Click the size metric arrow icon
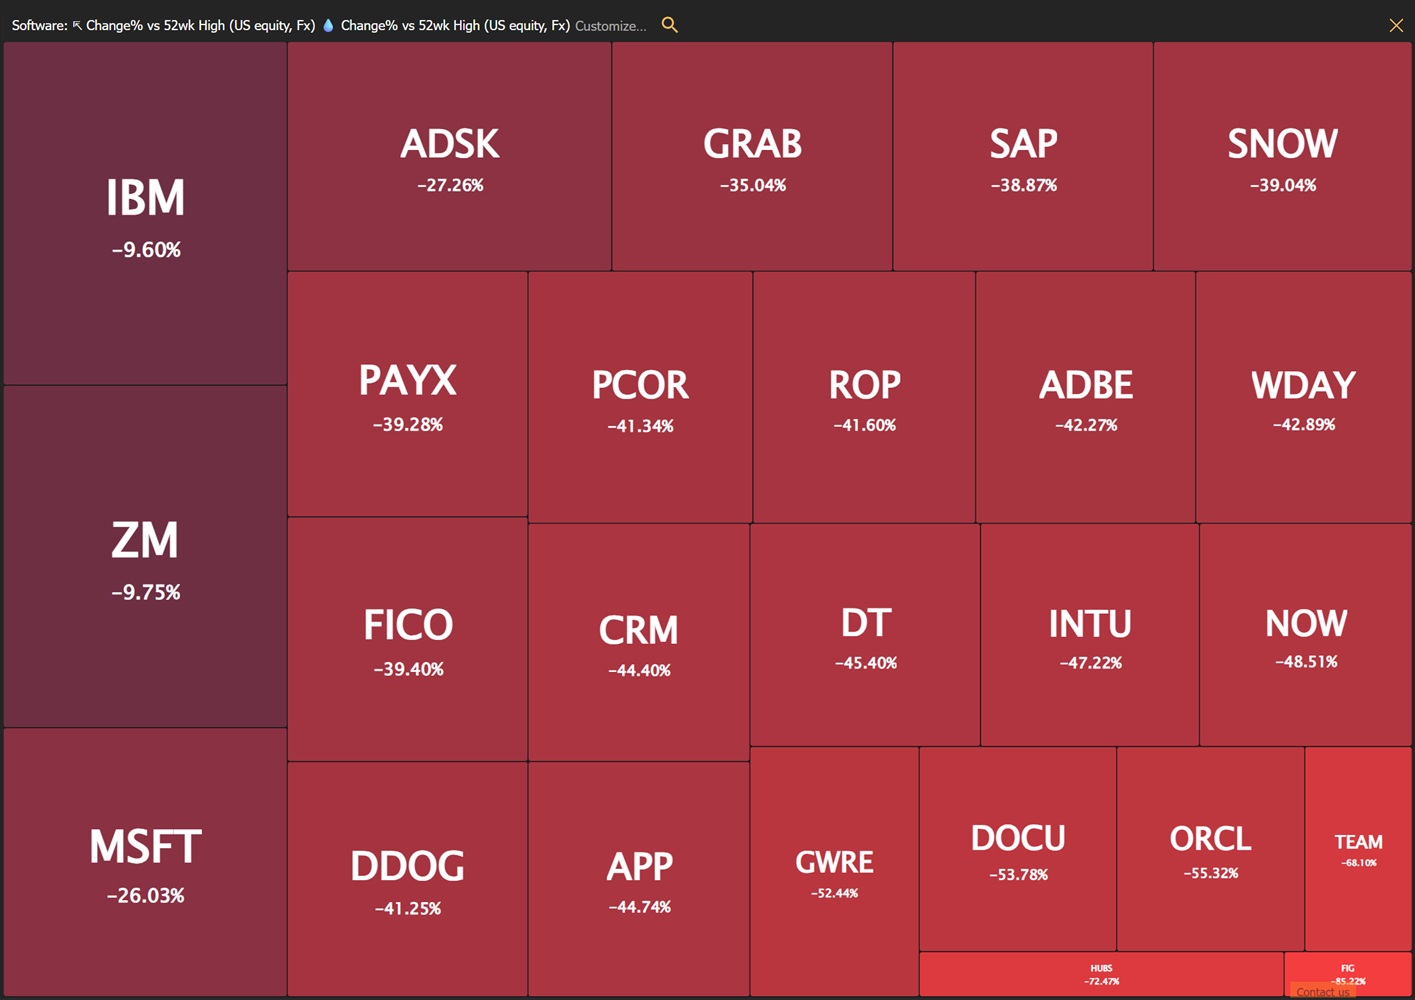 (77, 26)
